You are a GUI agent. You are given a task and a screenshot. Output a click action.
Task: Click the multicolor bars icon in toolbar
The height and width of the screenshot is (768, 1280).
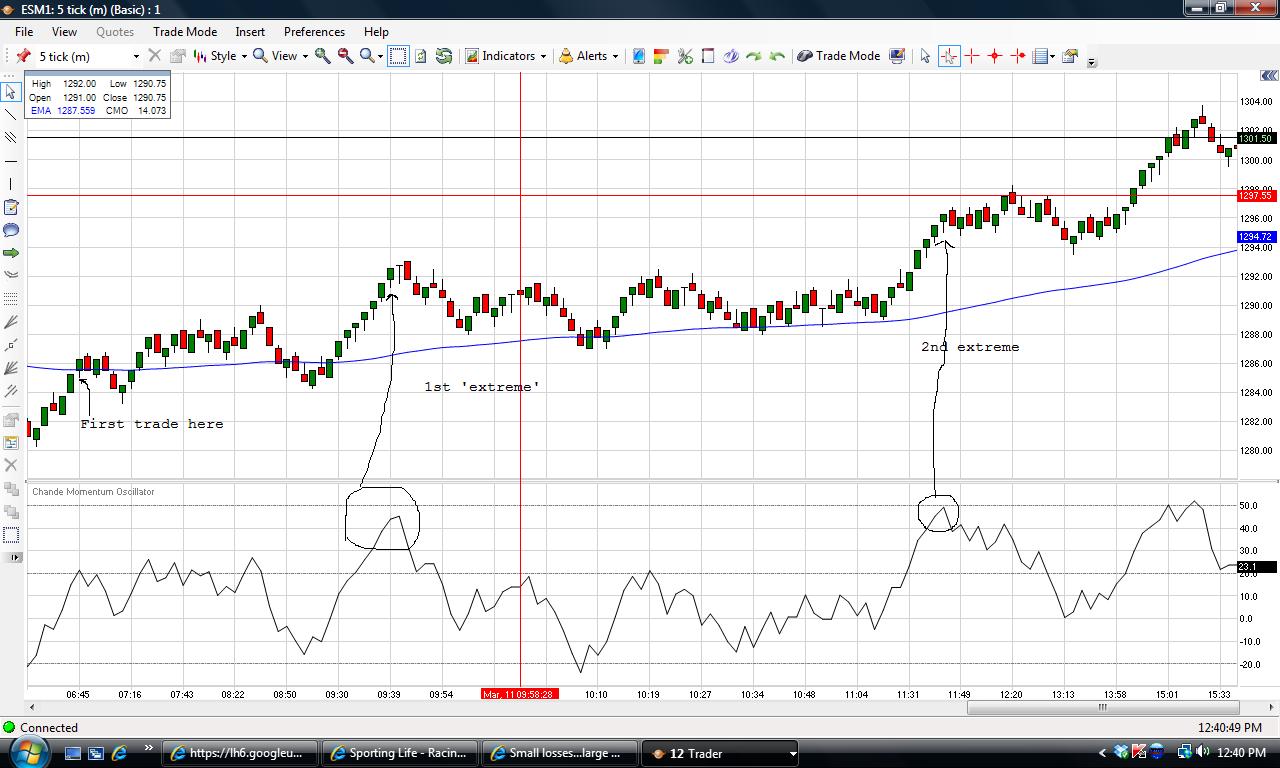click(661, 56)
